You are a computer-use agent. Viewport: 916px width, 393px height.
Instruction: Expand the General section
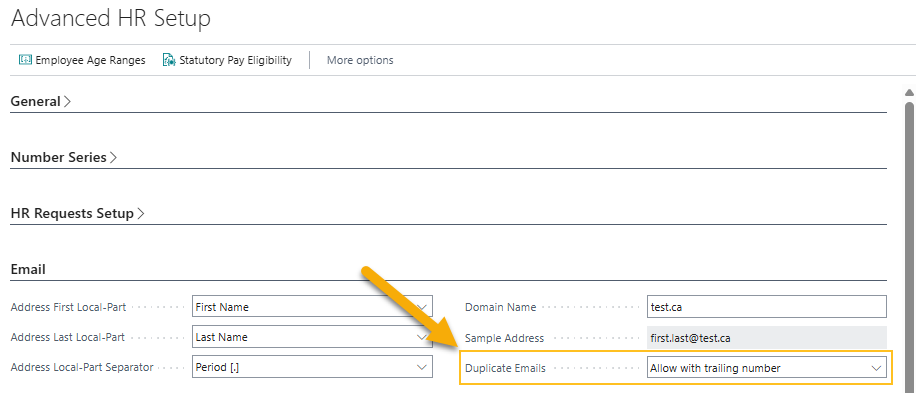point(41,101)
